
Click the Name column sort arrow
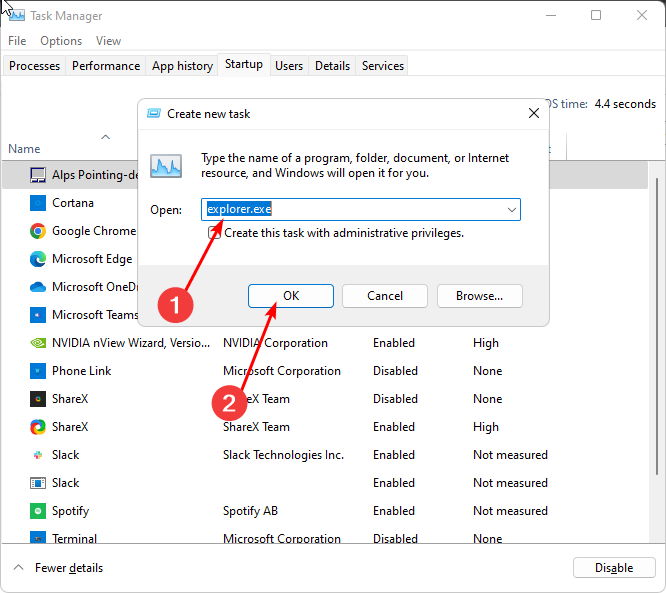pos(105,137)
